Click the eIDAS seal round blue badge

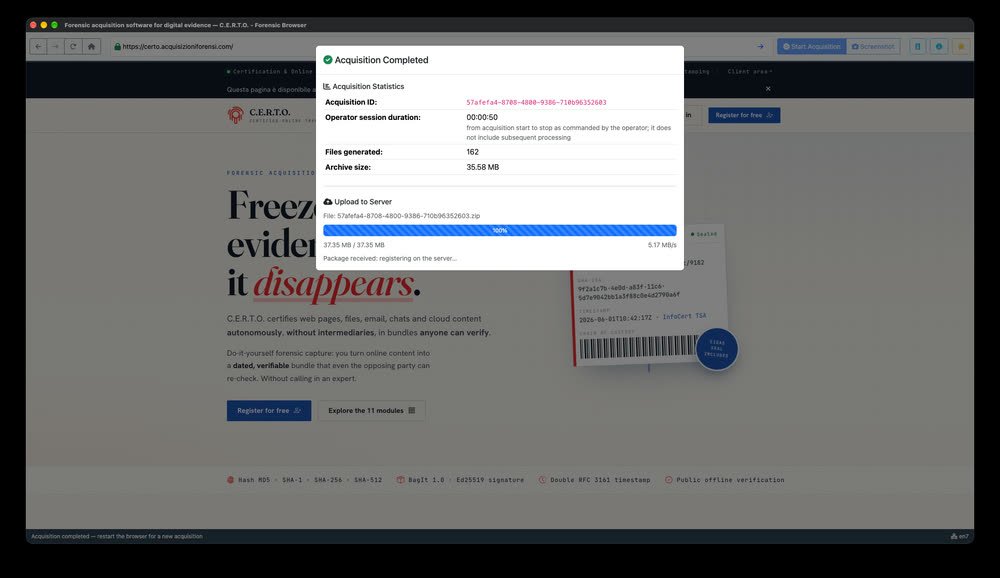(717, 349)
